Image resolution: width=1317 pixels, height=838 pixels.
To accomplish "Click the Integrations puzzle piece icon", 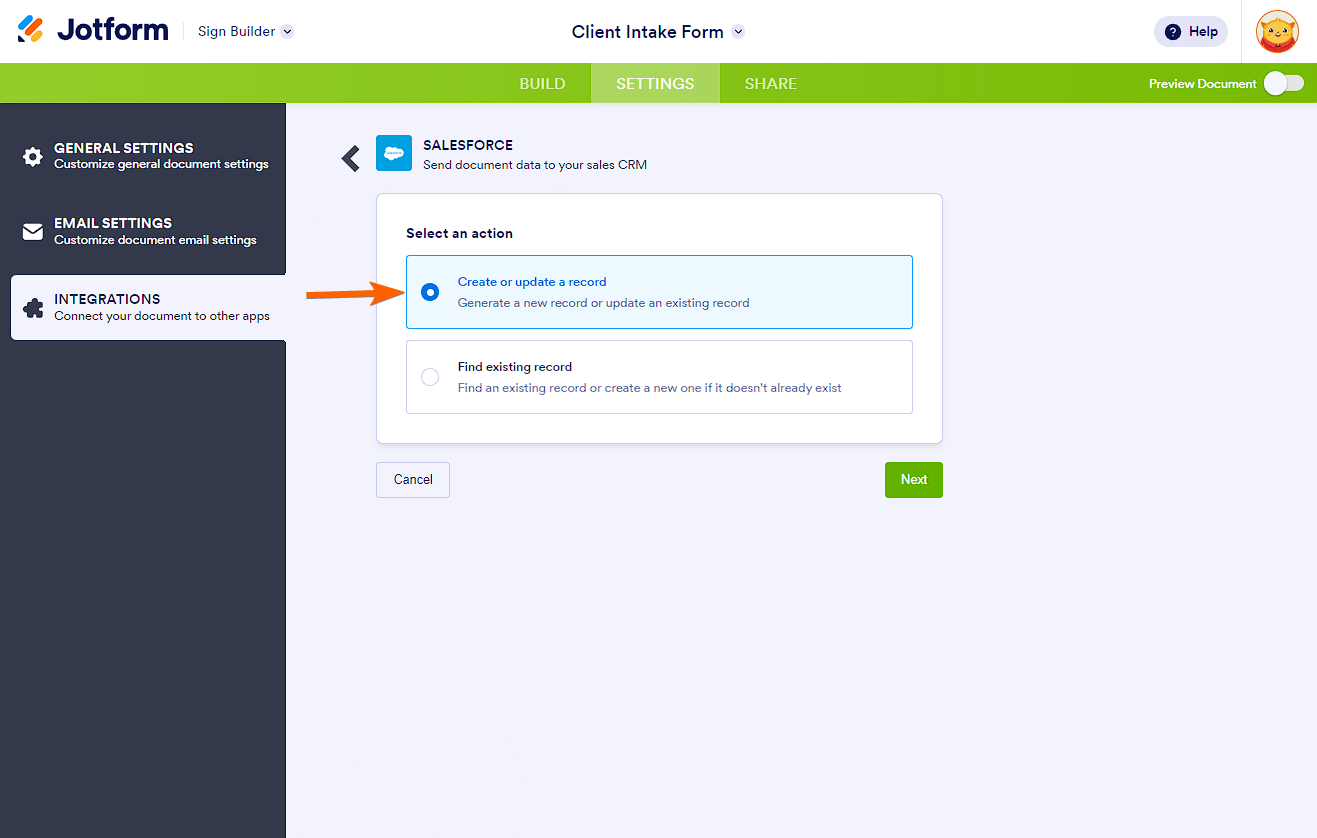I will tap(33, 308).
